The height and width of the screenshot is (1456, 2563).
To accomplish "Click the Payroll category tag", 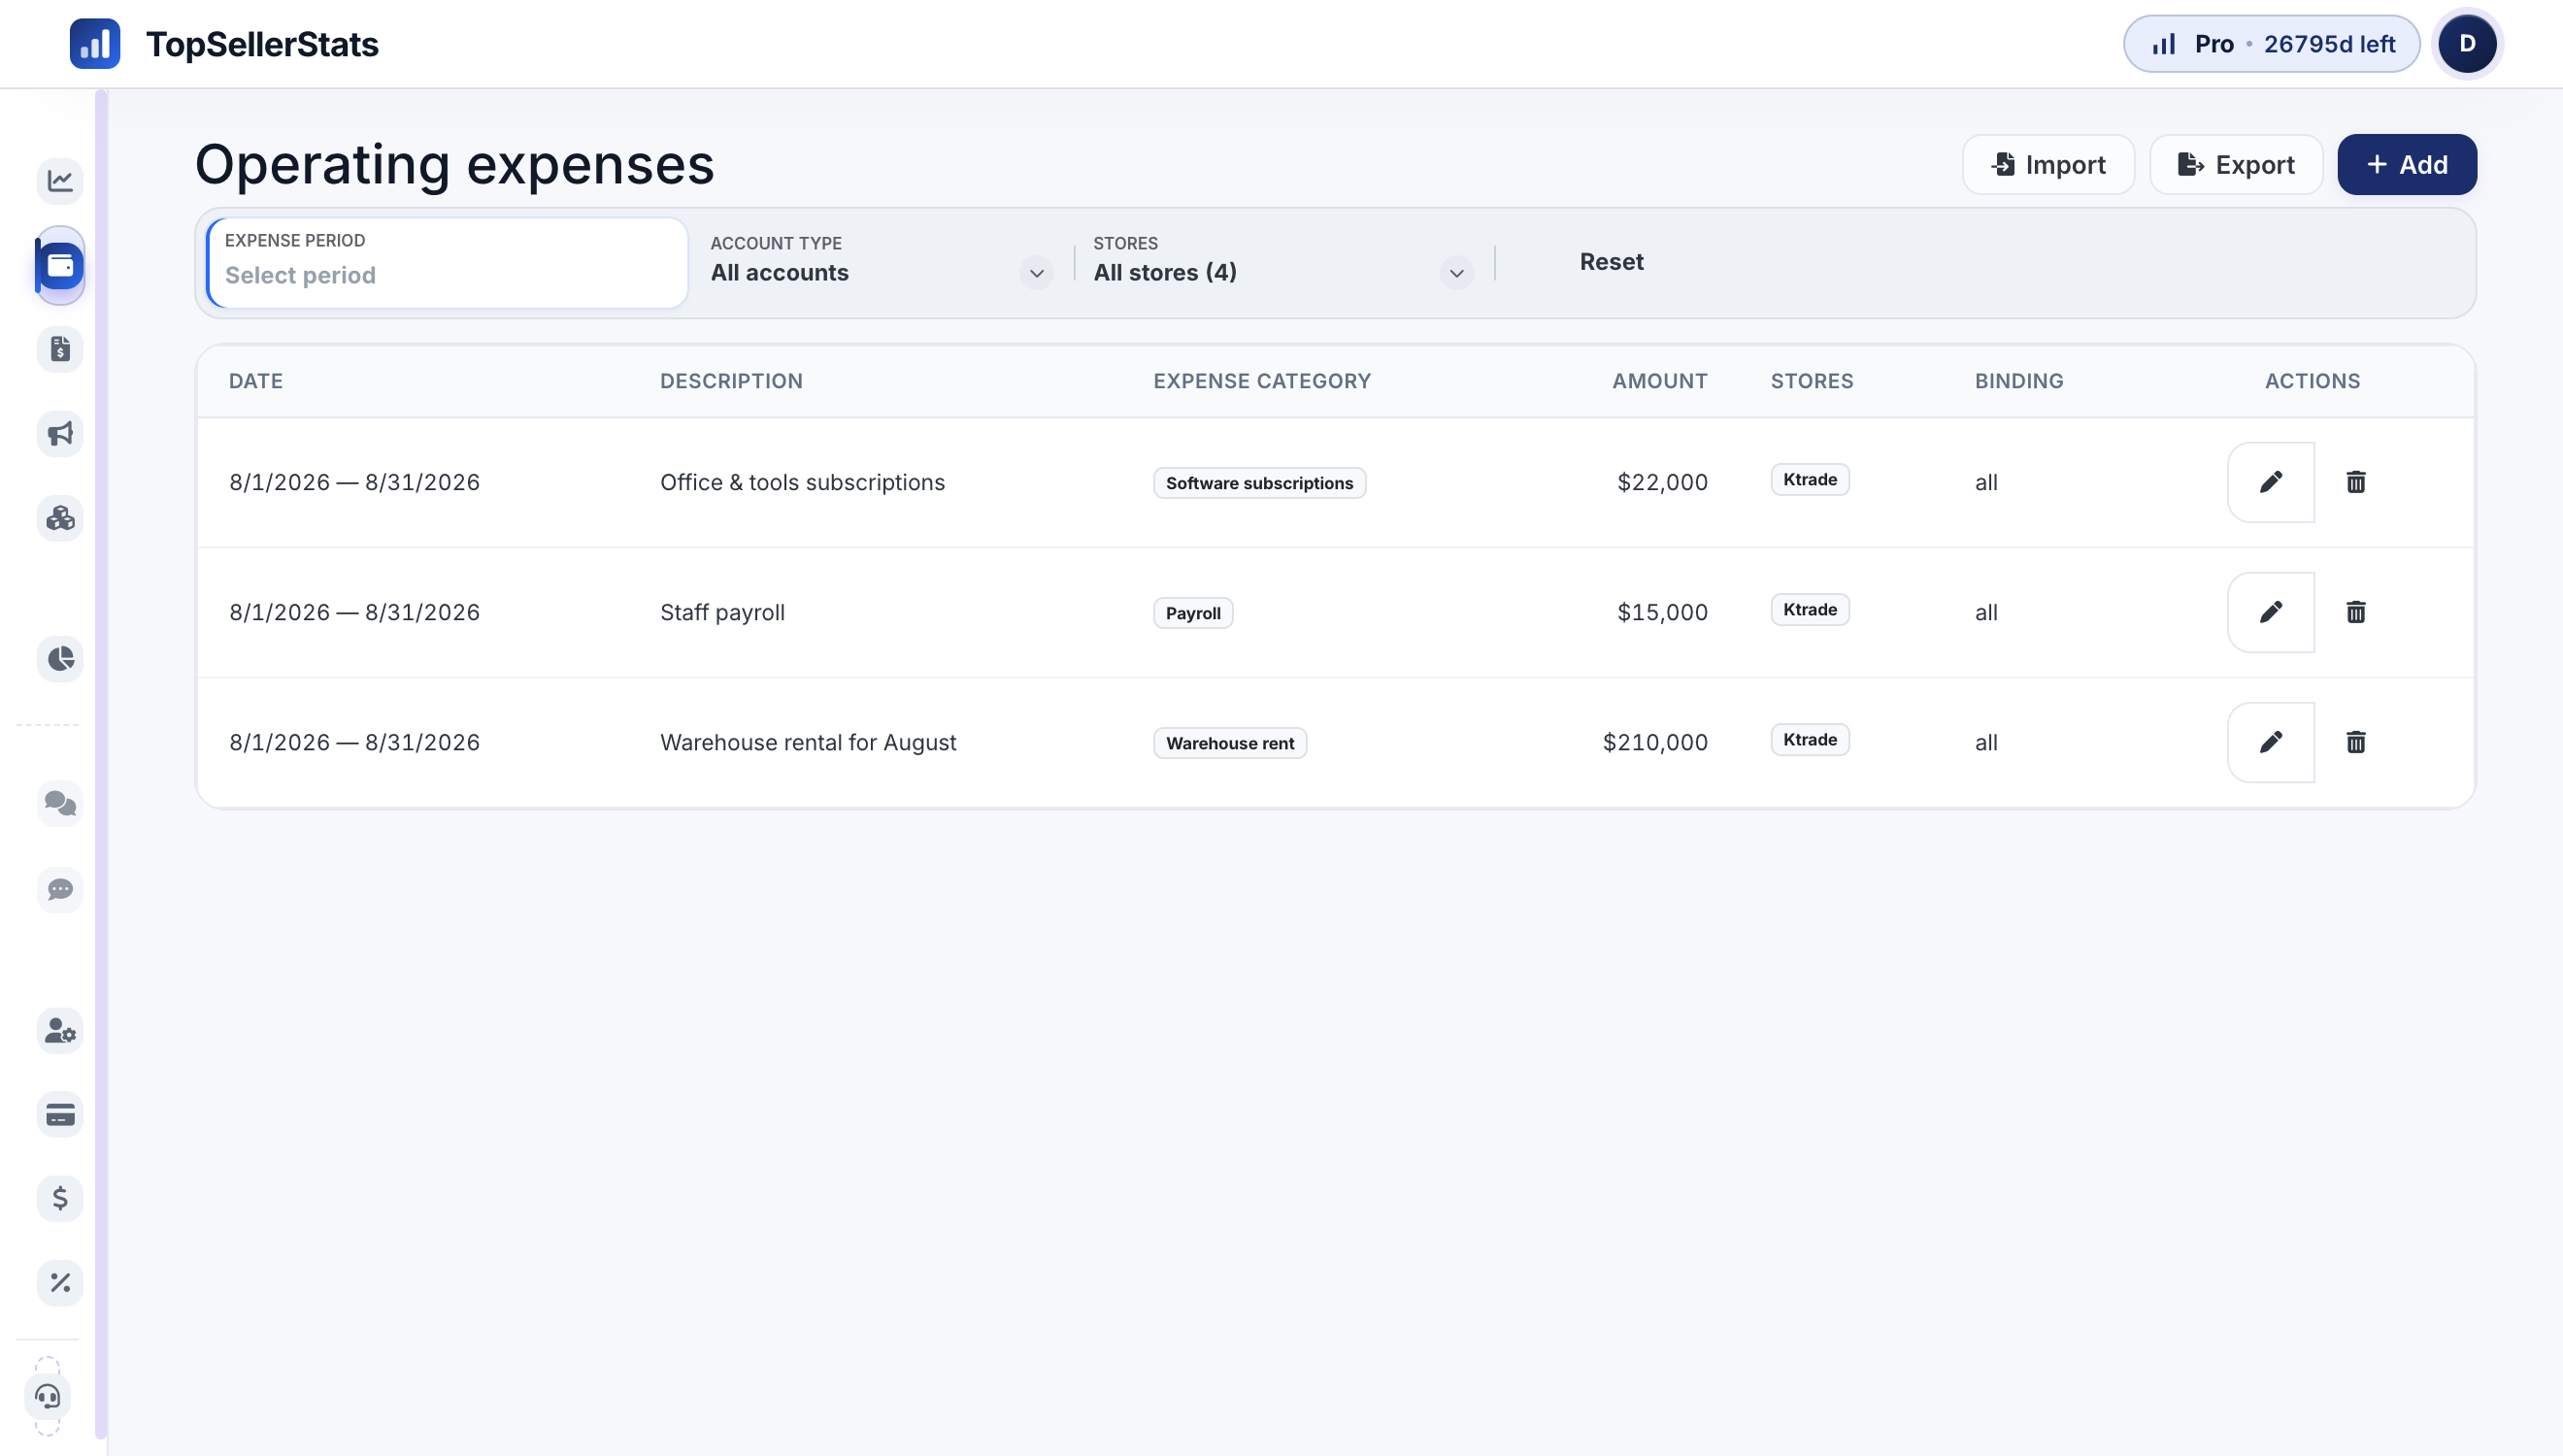I will (x=1193, y=613).
